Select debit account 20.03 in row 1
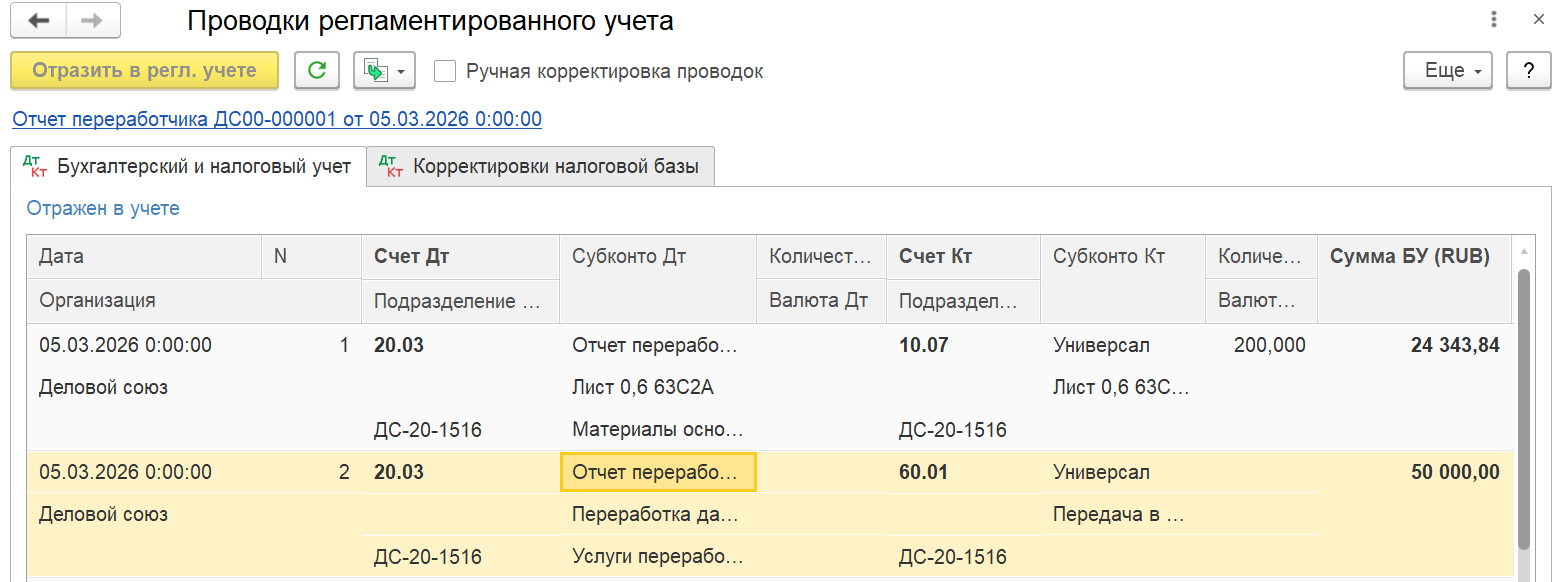 [x=460, y=345]
